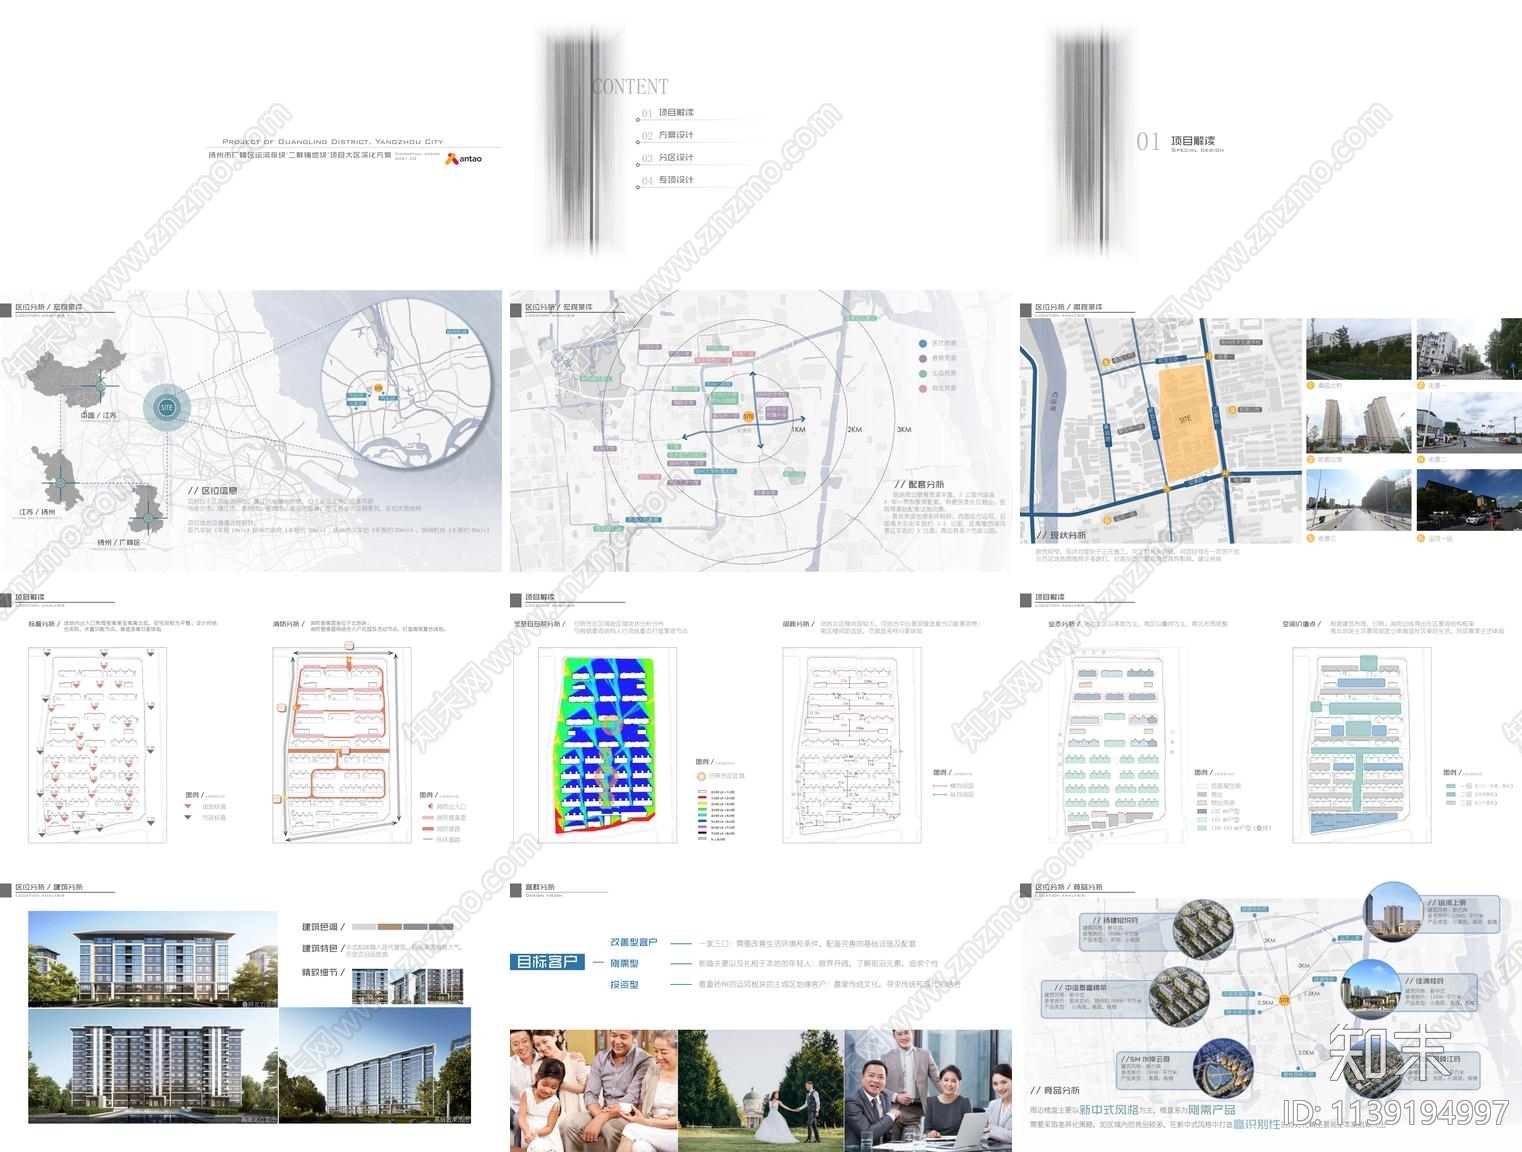Viewport: 1522px width, 1152px height.
Task: Select '01 项目解读' in the CONTENT list
Action: (x=668, y=113)
